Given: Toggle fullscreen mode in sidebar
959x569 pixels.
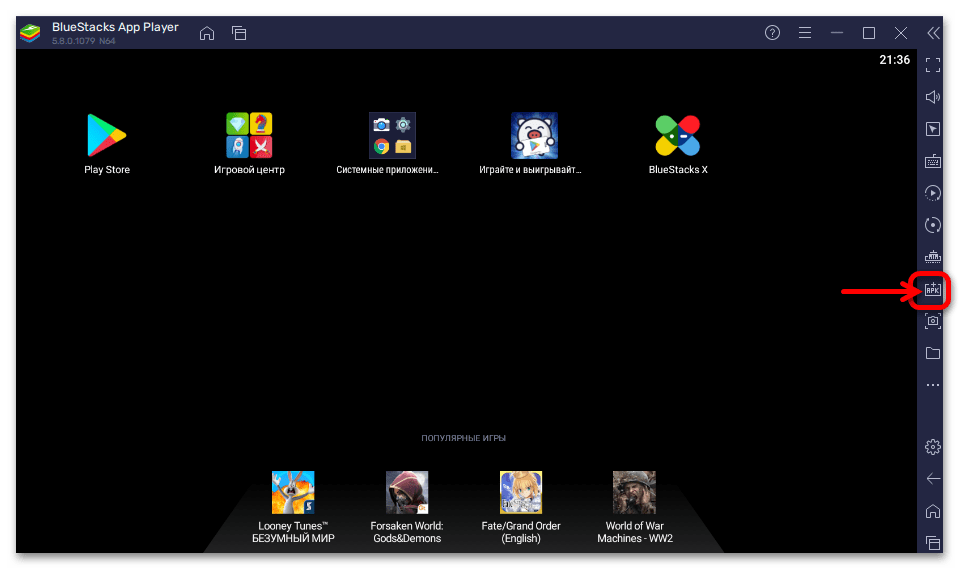Looking at the screenshot, I should (x=933, y=65).
